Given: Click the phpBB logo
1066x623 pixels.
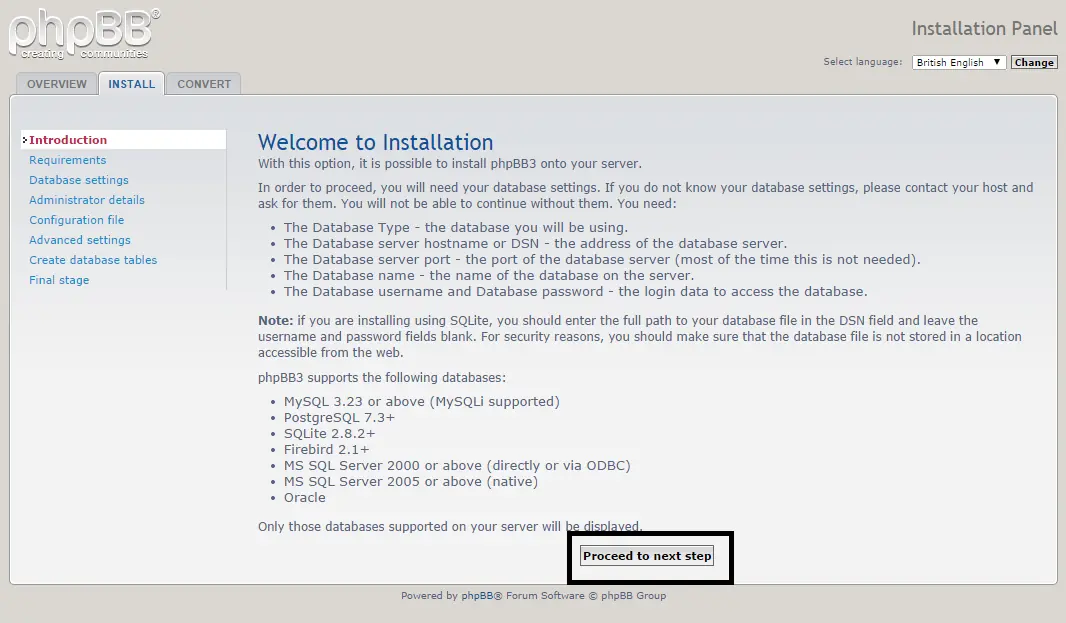Looking at the screenshot, I should tap(84, 34).
